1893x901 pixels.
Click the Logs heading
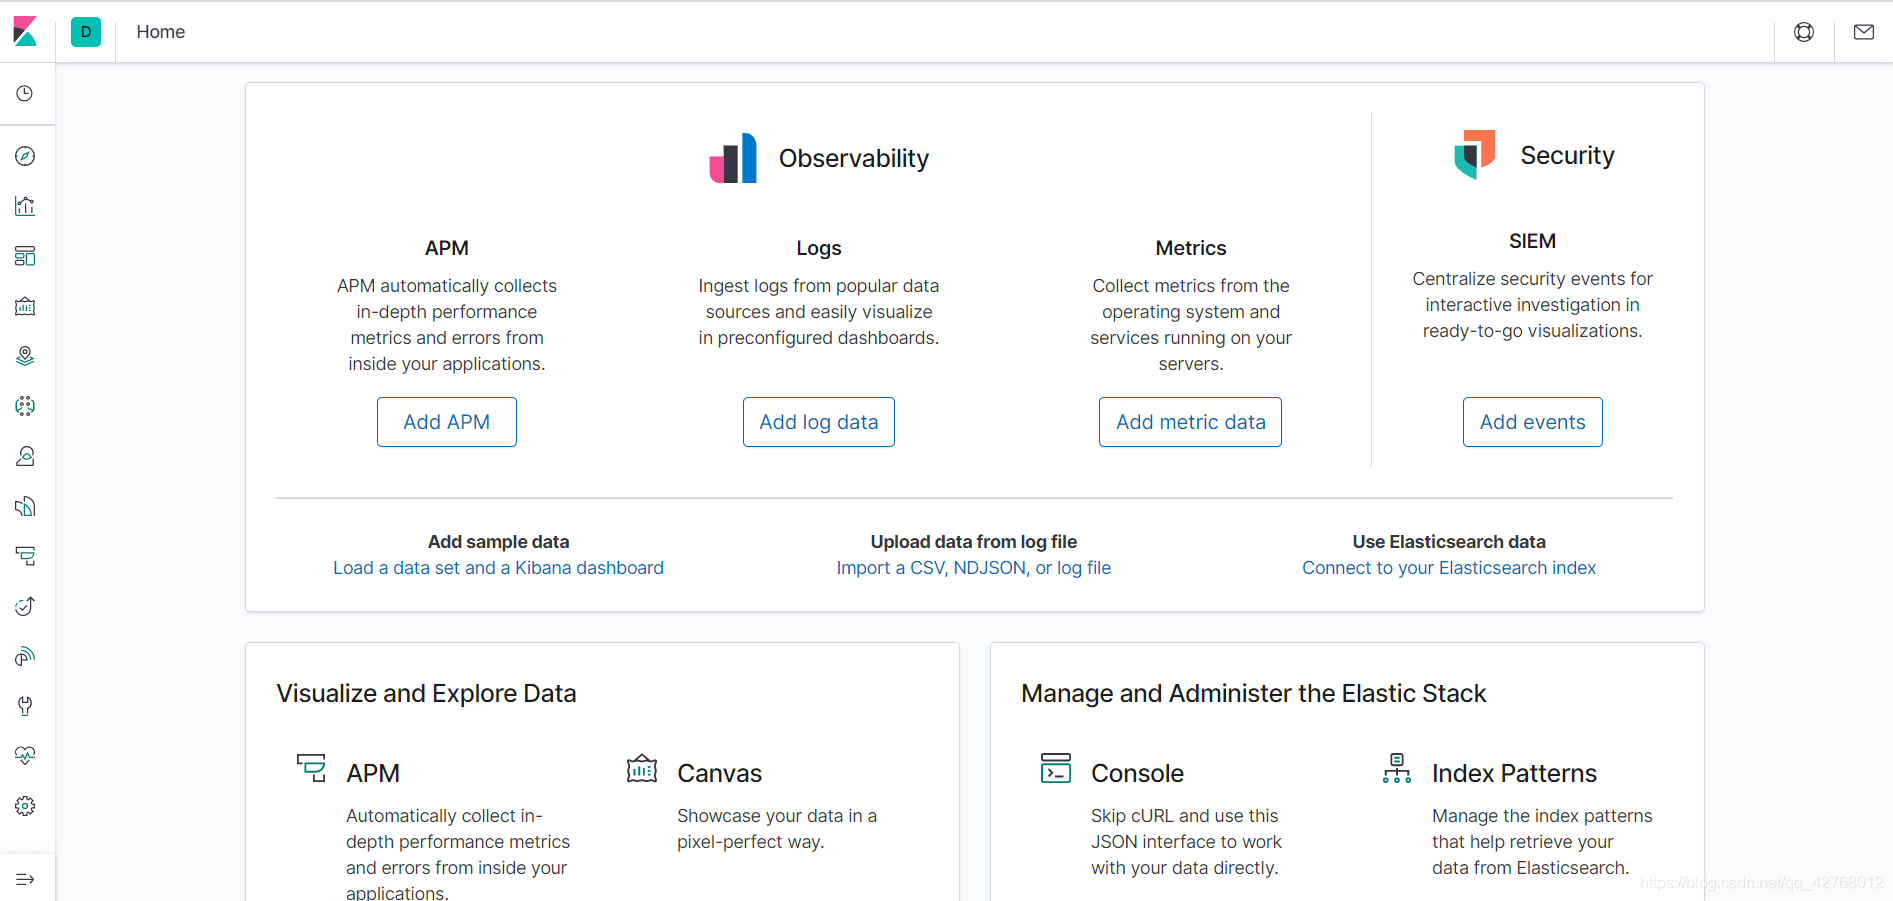pyautogui.click(x=819, y=248)
